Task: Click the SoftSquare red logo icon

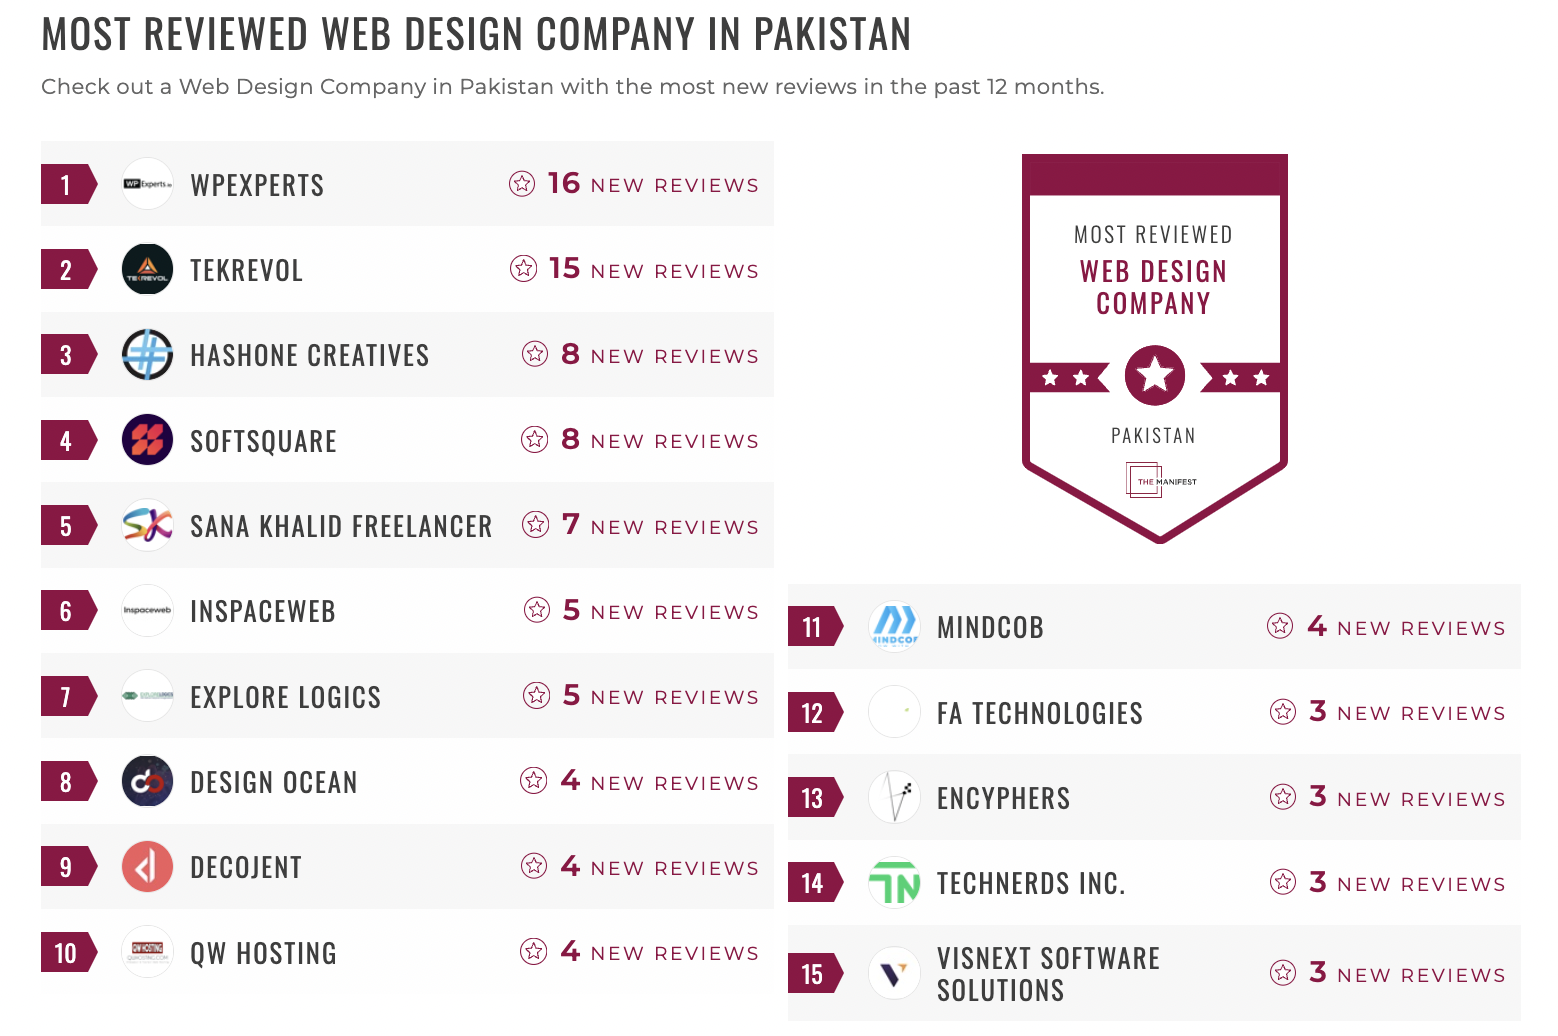Action: [147, 440]
